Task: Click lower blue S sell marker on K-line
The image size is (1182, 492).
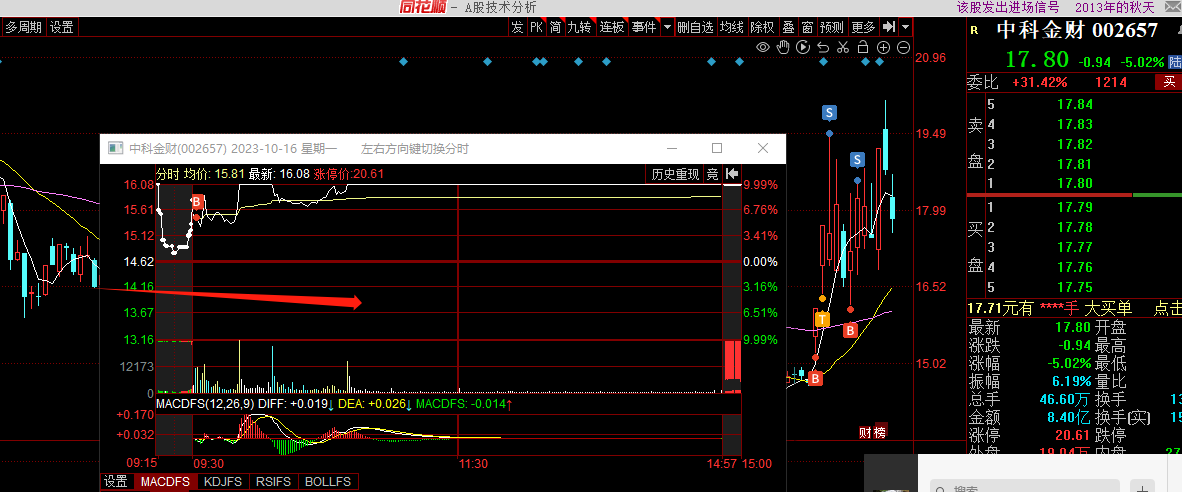Action: click(x=857, y=160)
